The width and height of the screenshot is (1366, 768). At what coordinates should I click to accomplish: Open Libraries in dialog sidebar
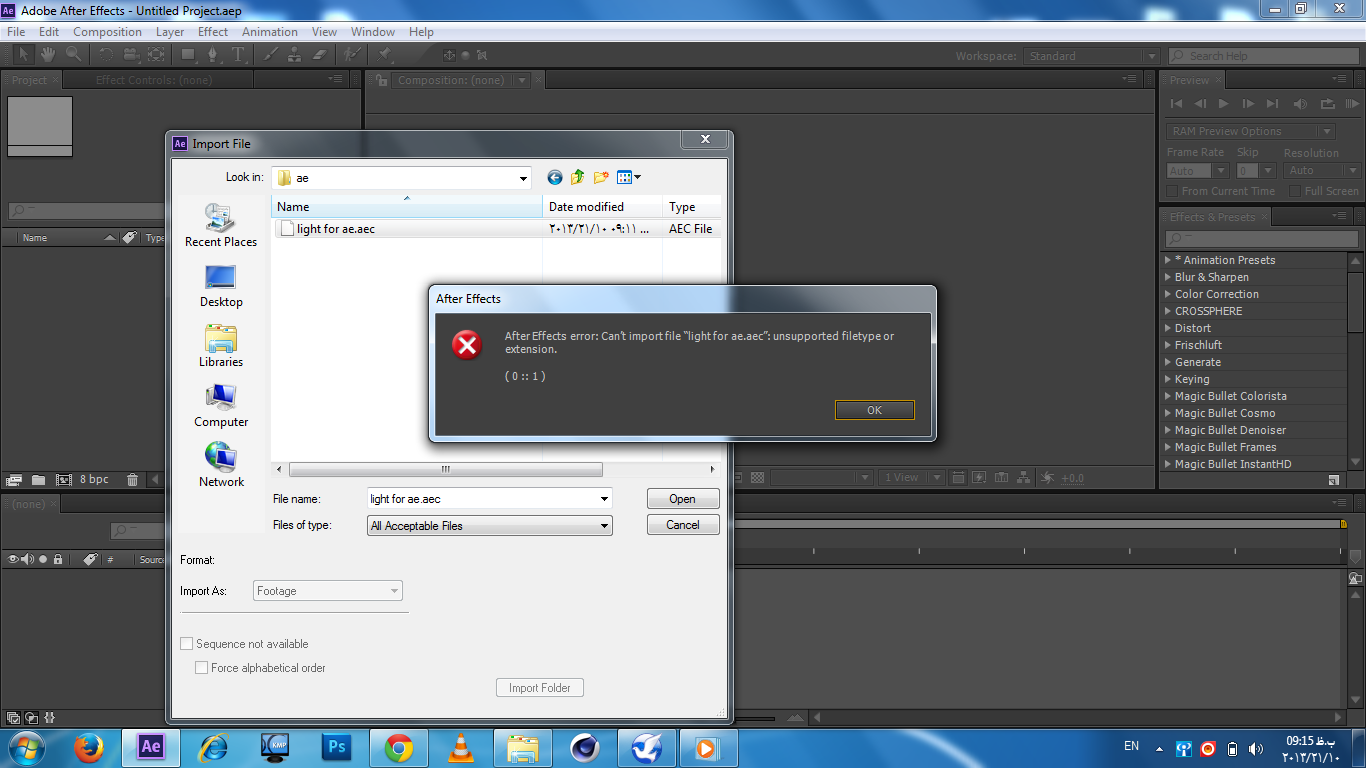(221, 346)
